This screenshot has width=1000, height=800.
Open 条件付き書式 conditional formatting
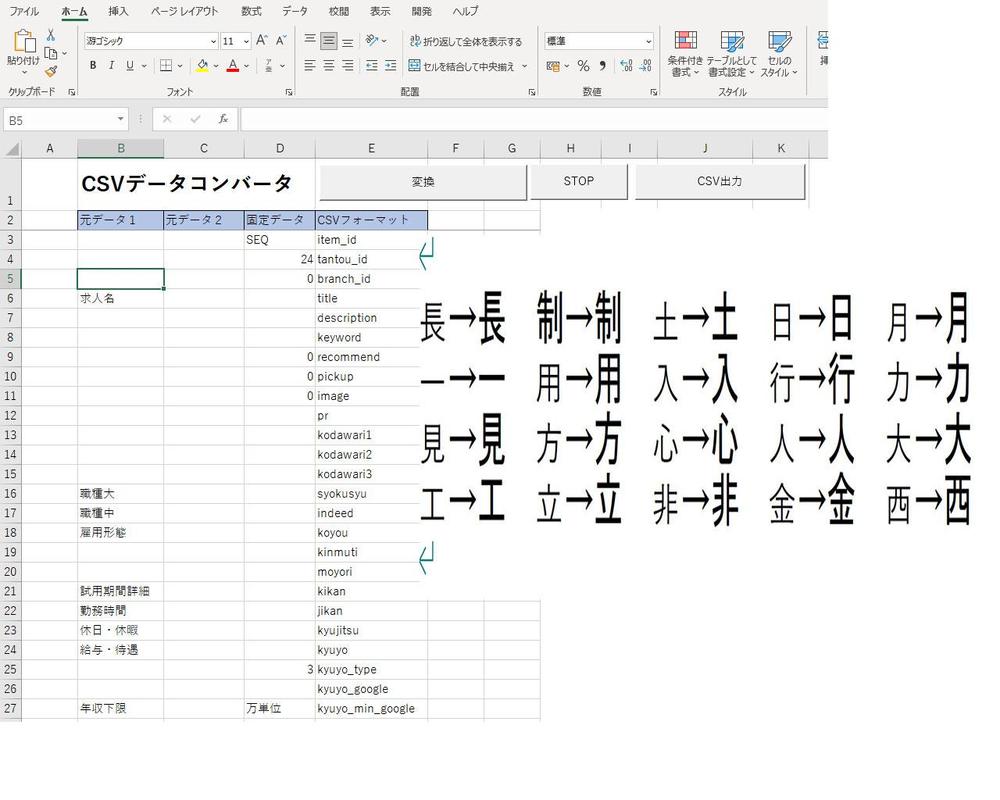click(685, 54)
